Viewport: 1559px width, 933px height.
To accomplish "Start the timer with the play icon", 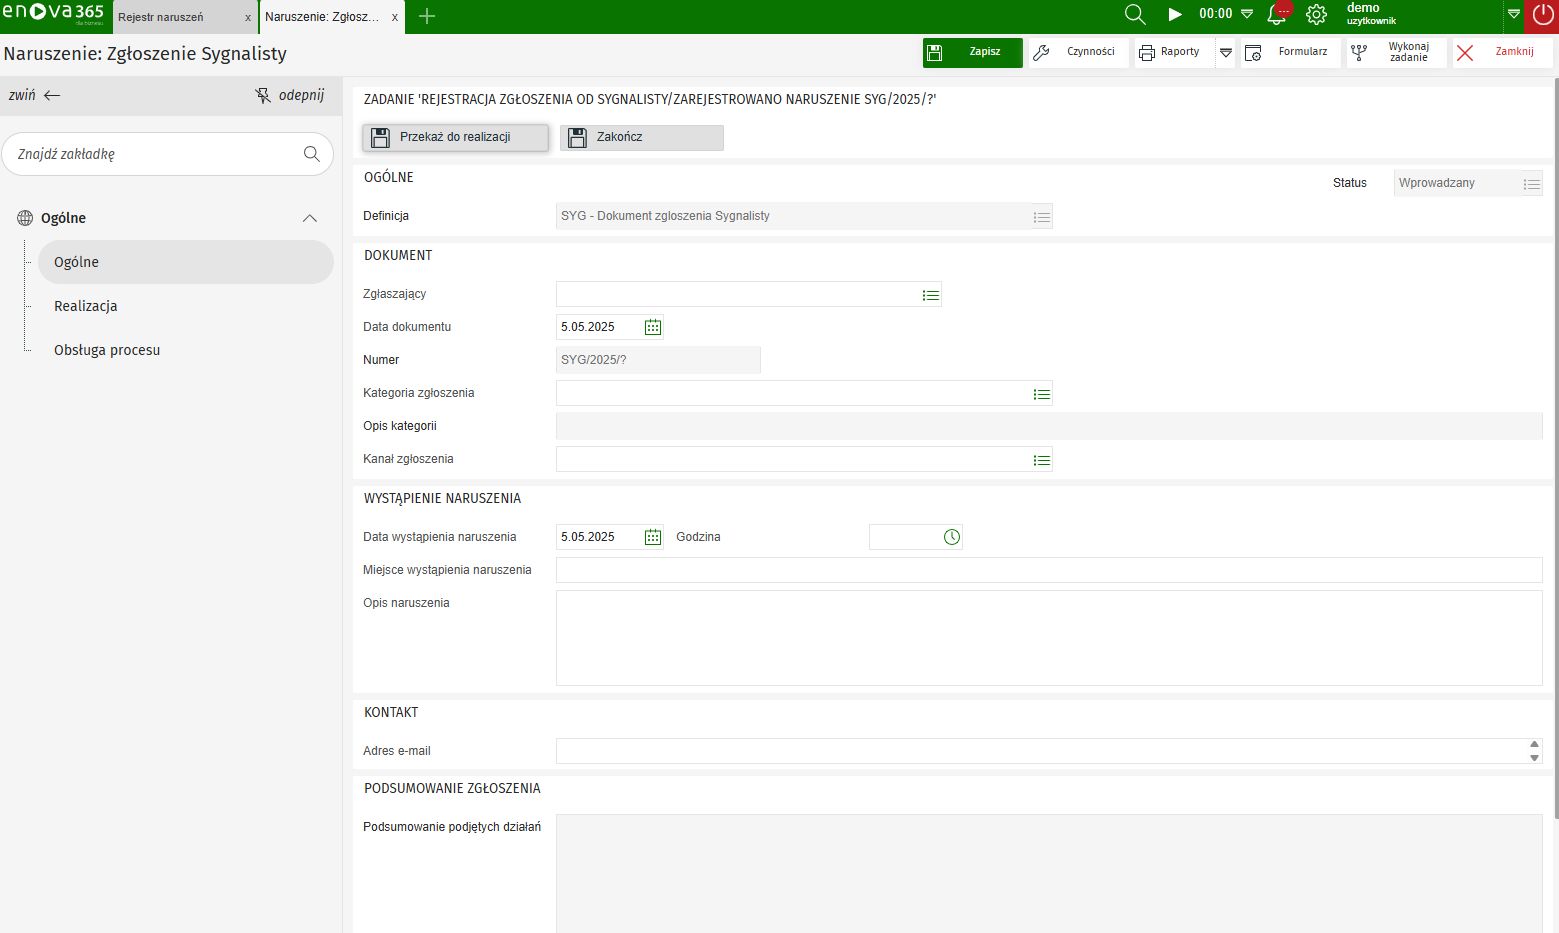I will click(x=1175, y=15).
